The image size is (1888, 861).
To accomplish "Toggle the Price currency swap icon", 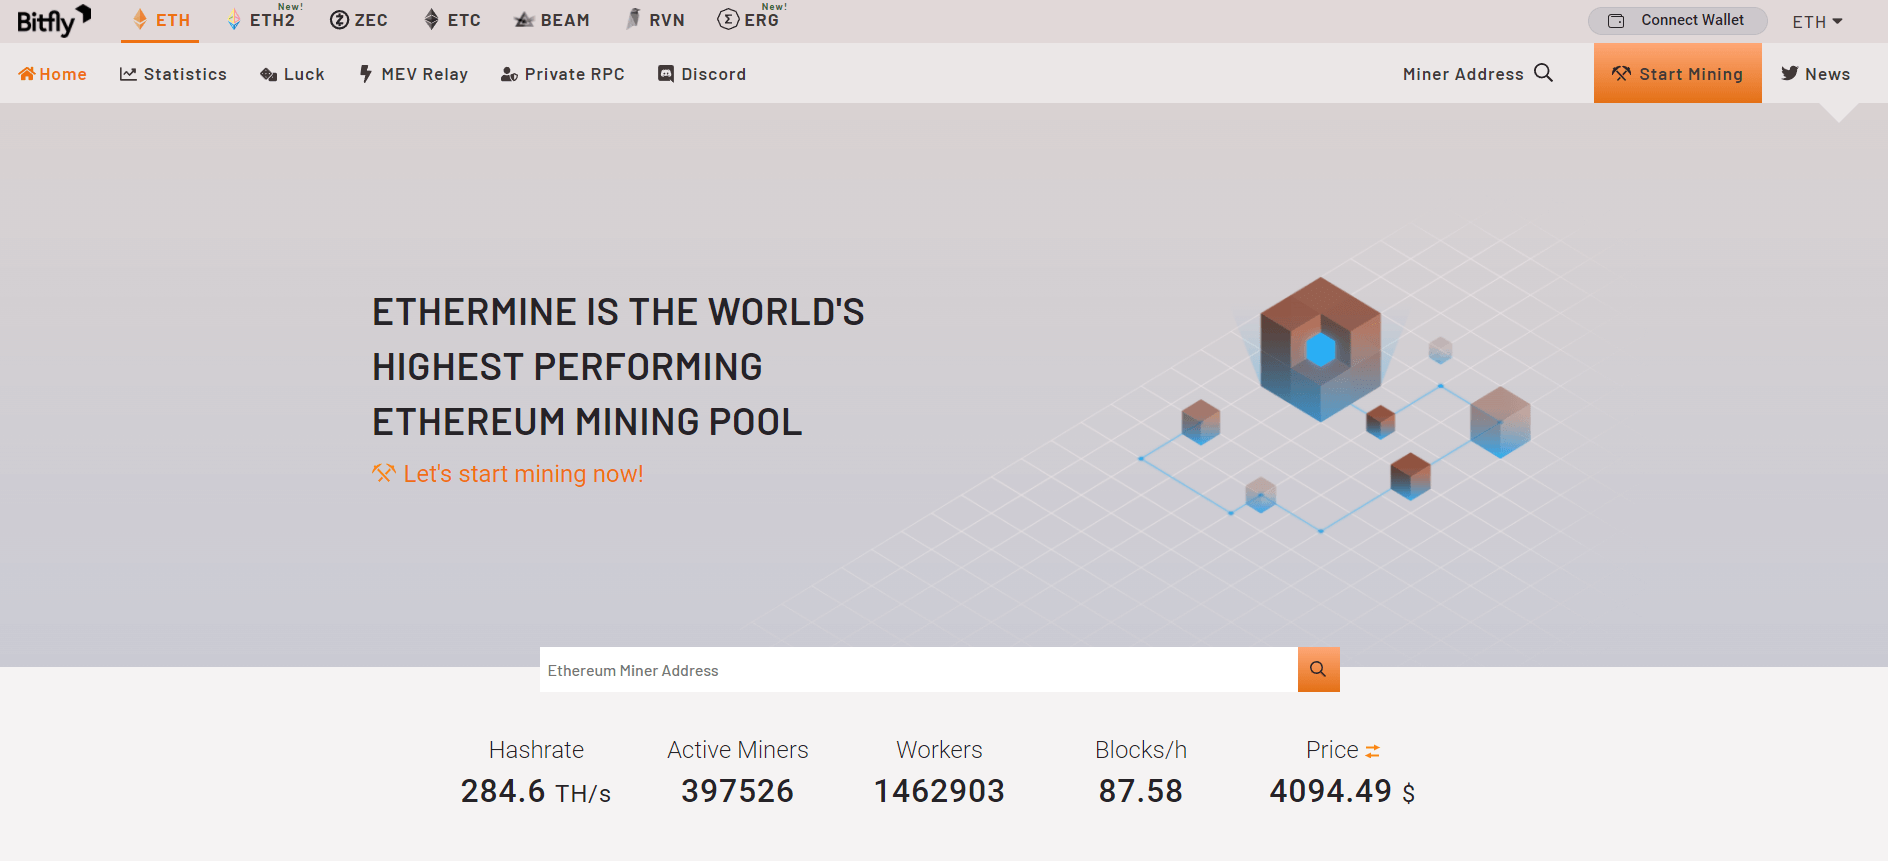I will click(1372, 751).
